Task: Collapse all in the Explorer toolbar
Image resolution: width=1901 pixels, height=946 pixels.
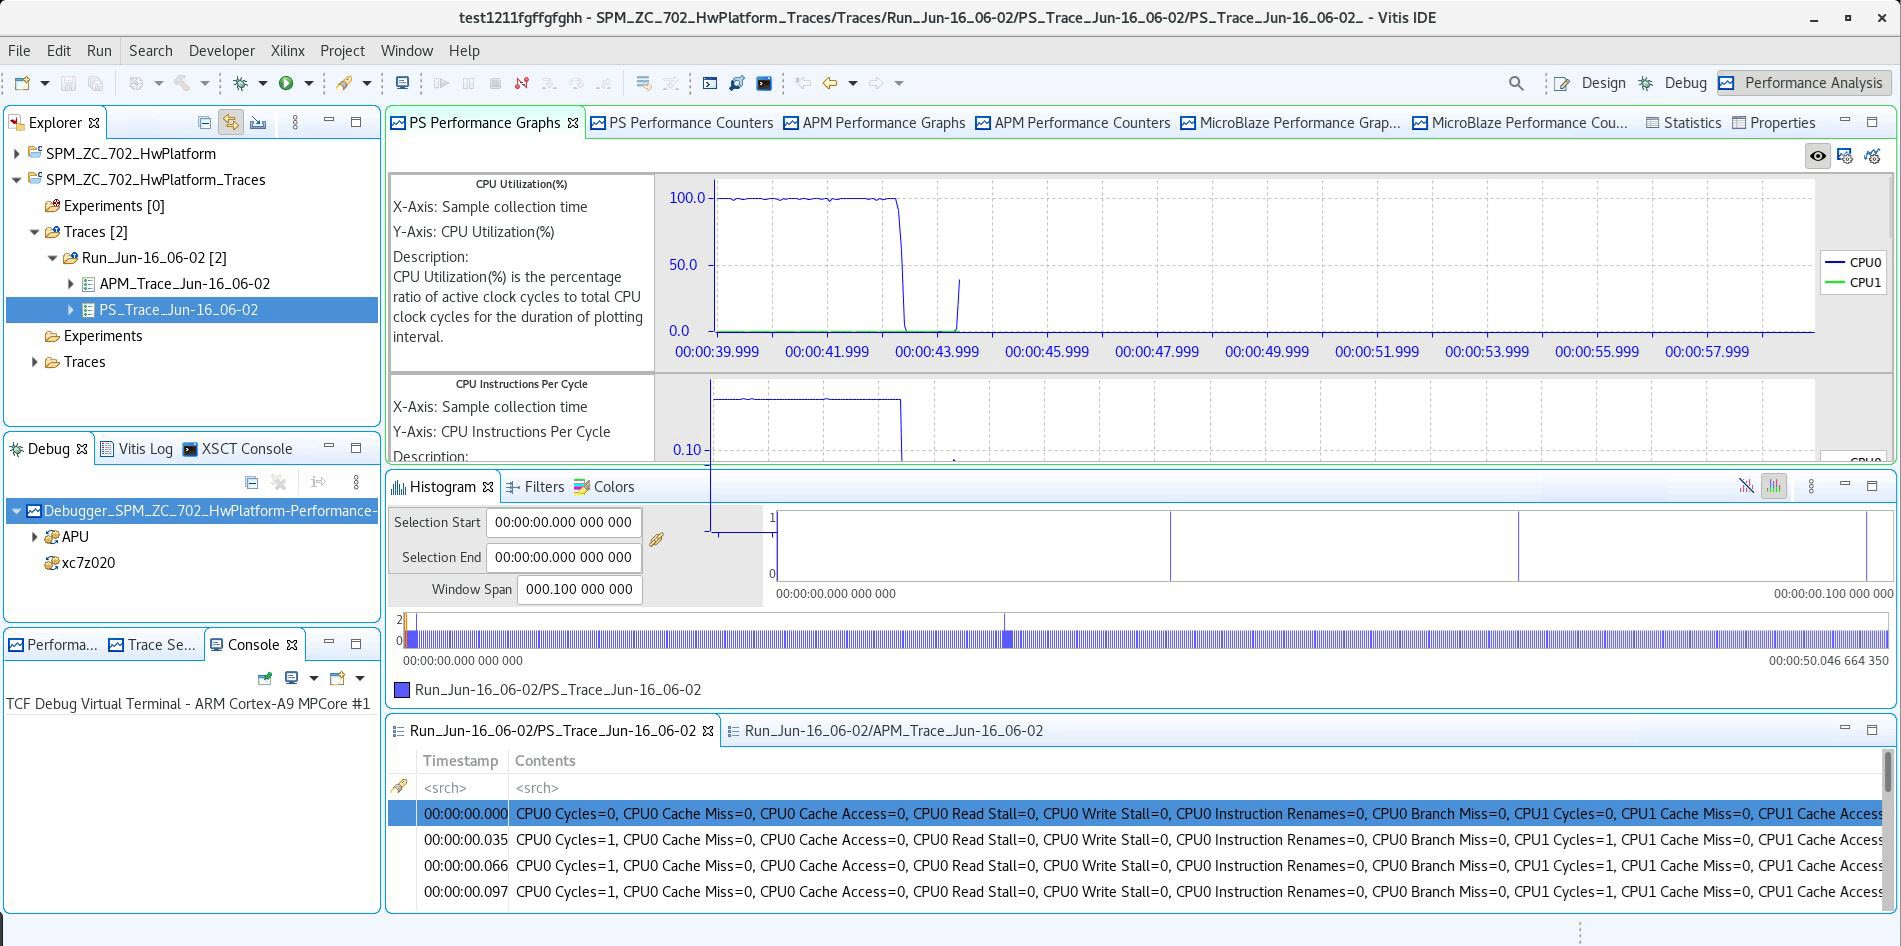Action: click(204, 122)
